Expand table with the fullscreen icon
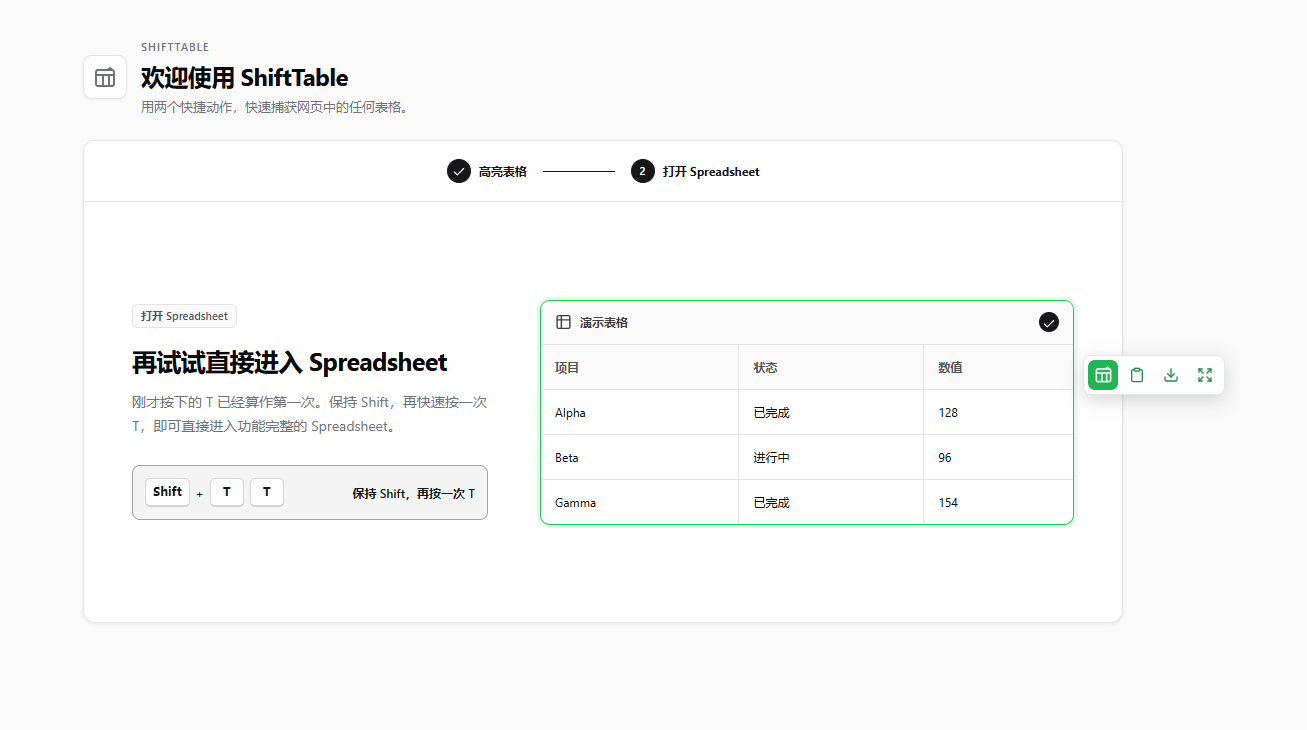Image resolution: width=1307 pixels, height=730 pixels. (x=1205, y=375)
